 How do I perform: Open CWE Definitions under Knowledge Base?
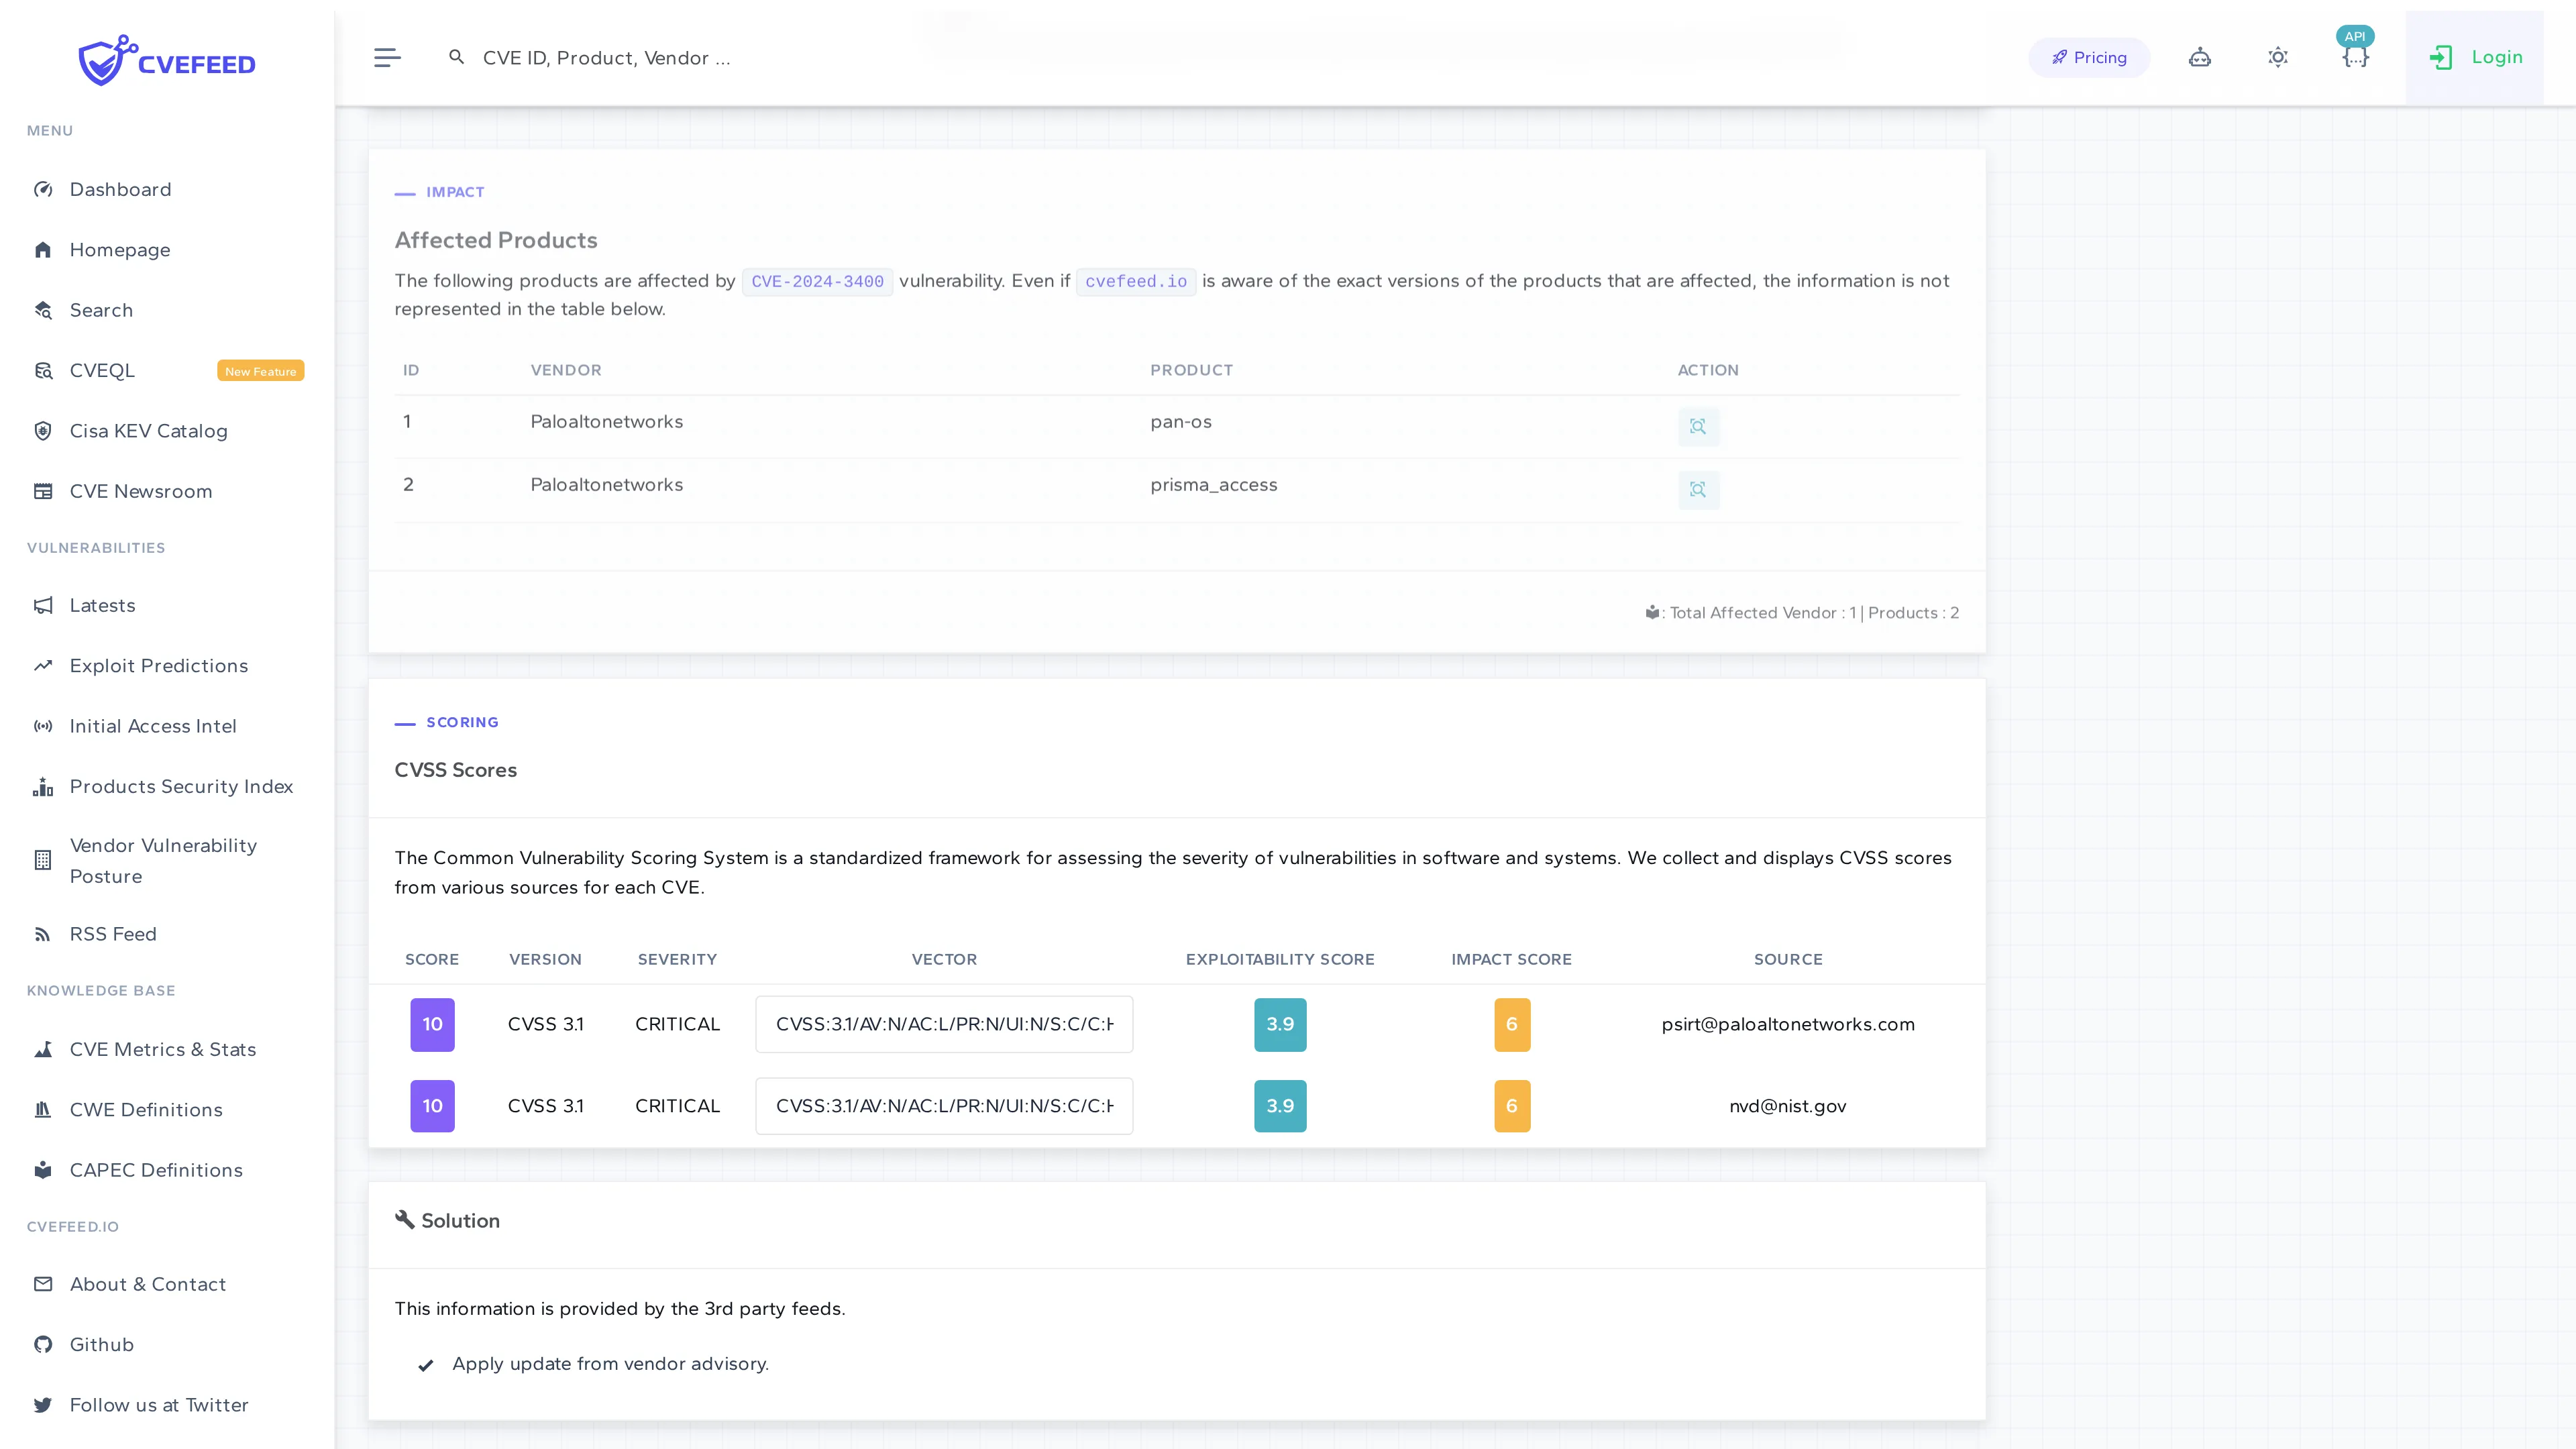click(146, 1110)
